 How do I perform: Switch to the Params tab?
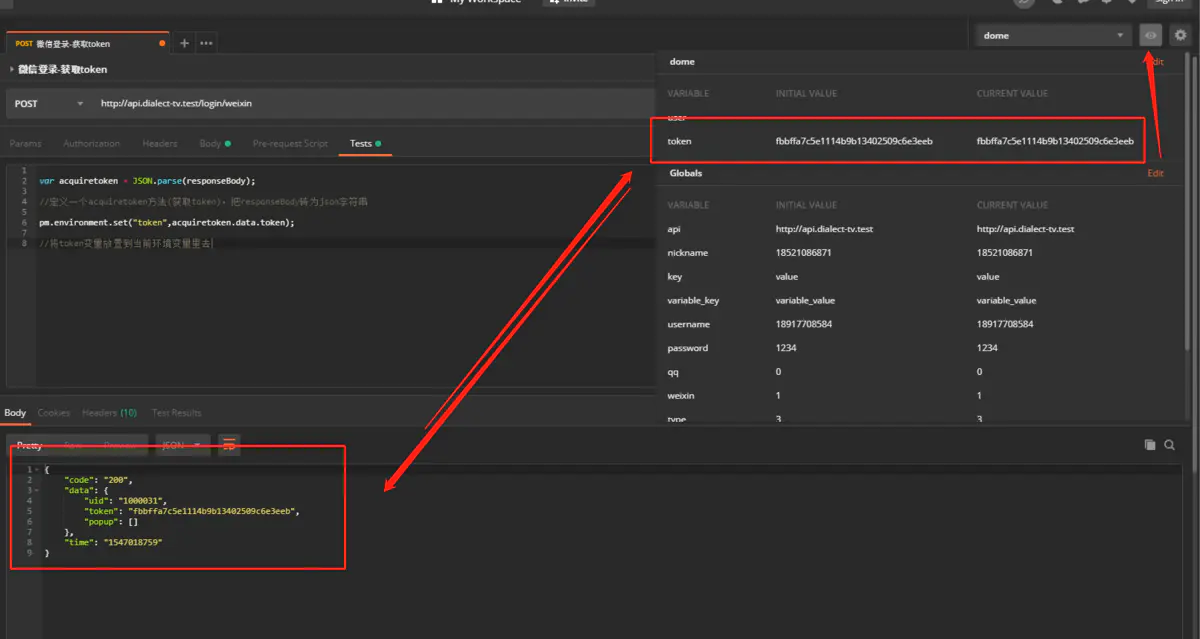(25, 144)
